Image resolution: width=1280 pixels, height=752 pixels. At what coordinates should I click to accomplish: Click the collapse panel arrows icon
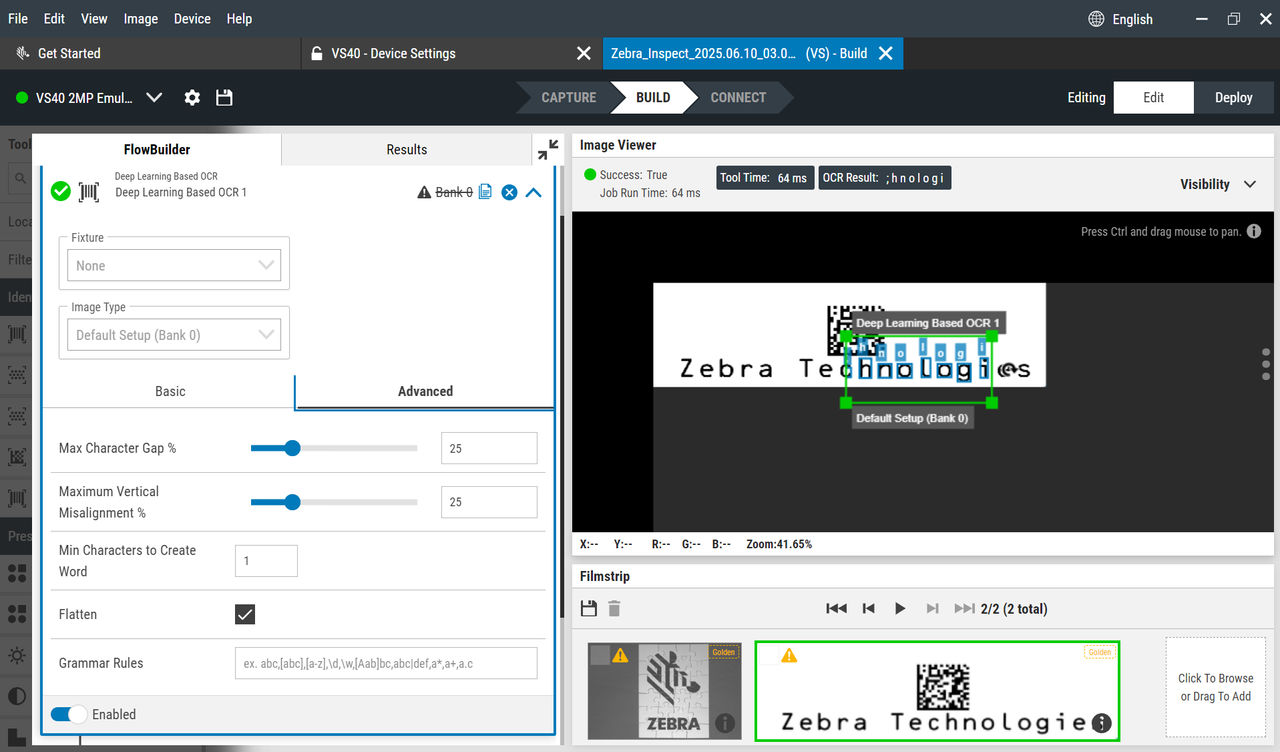click(x=548, y=150)
